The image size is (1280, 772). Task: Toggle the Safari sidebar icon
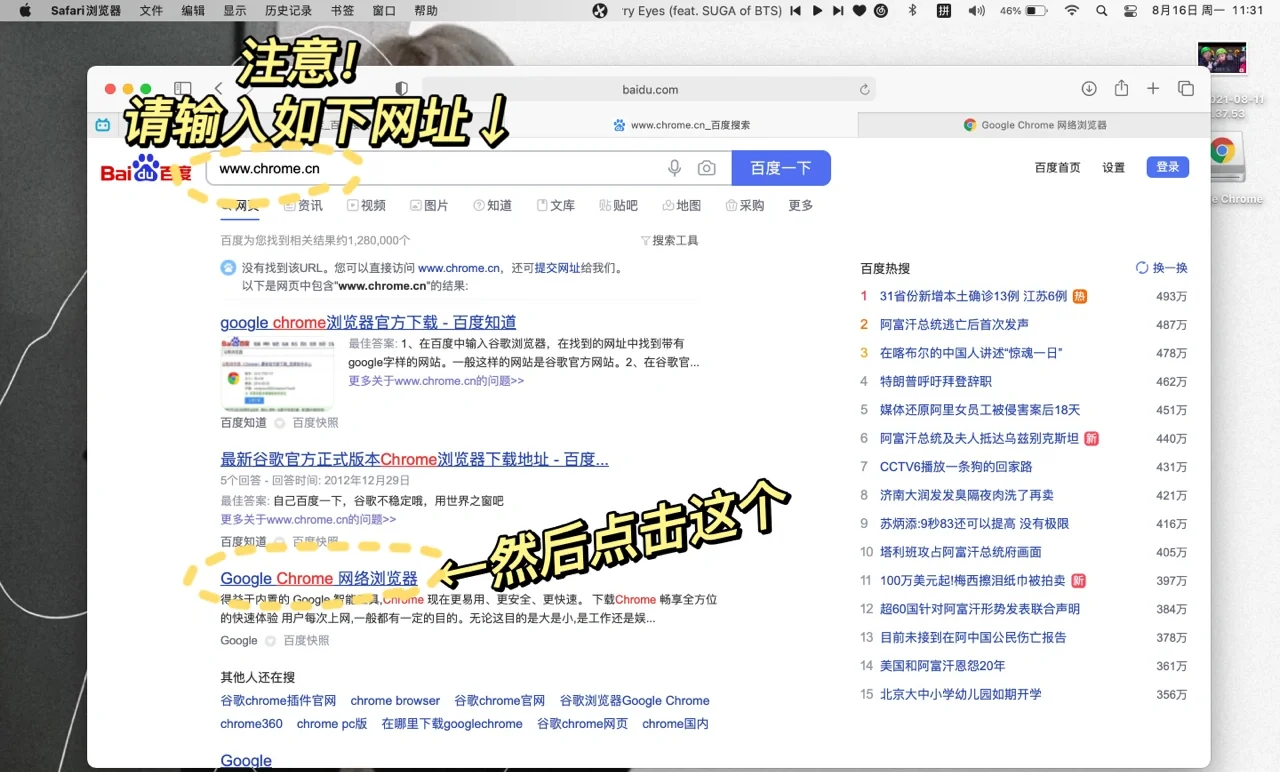183,89
